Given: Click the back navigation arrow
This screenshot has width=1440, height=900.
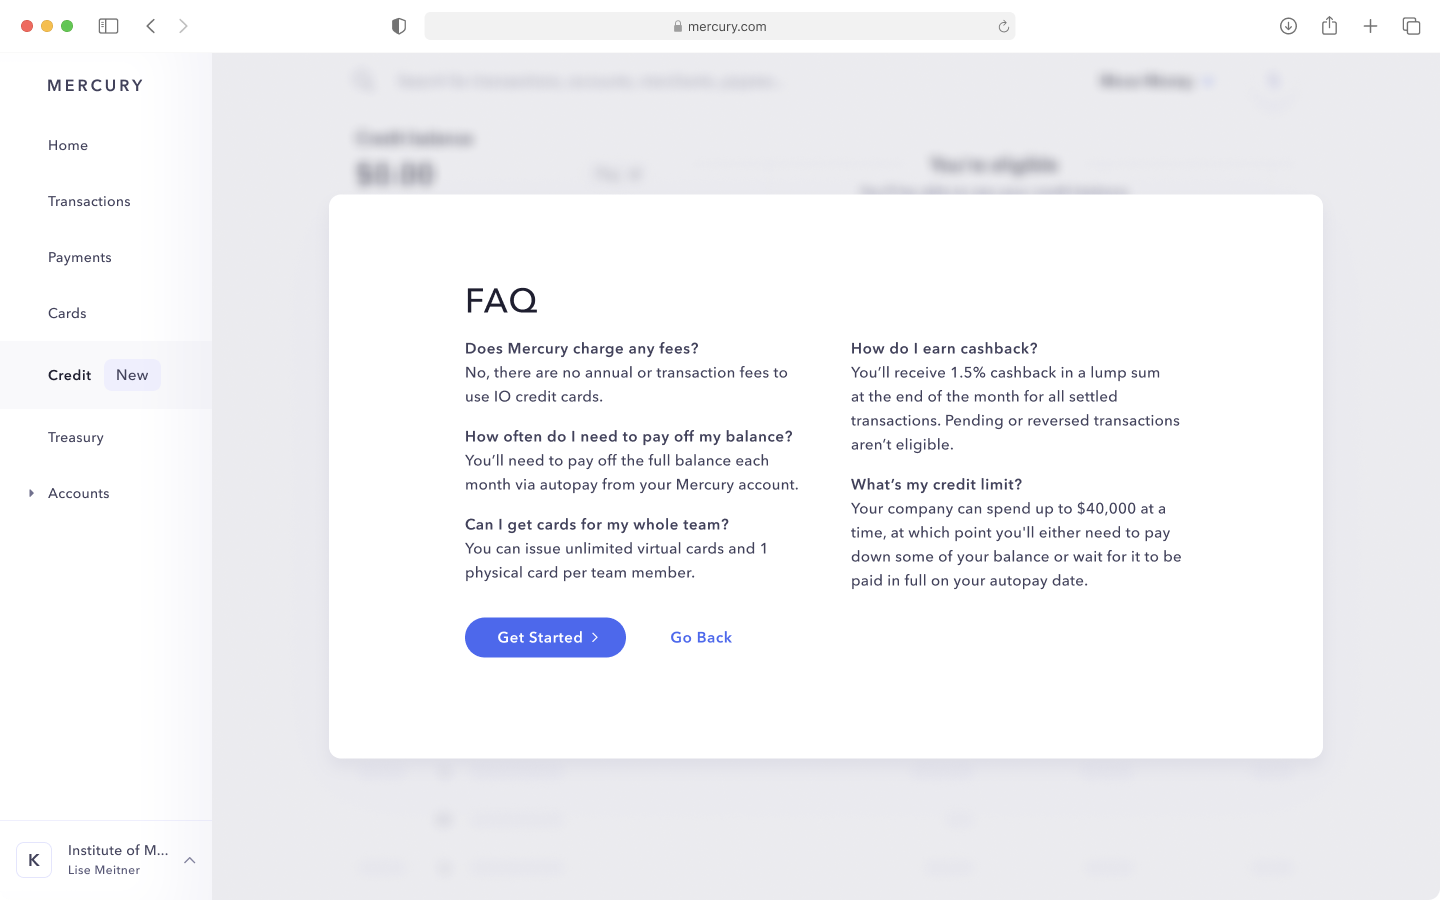Looking at the screenshot, I should tap(150, 25).
